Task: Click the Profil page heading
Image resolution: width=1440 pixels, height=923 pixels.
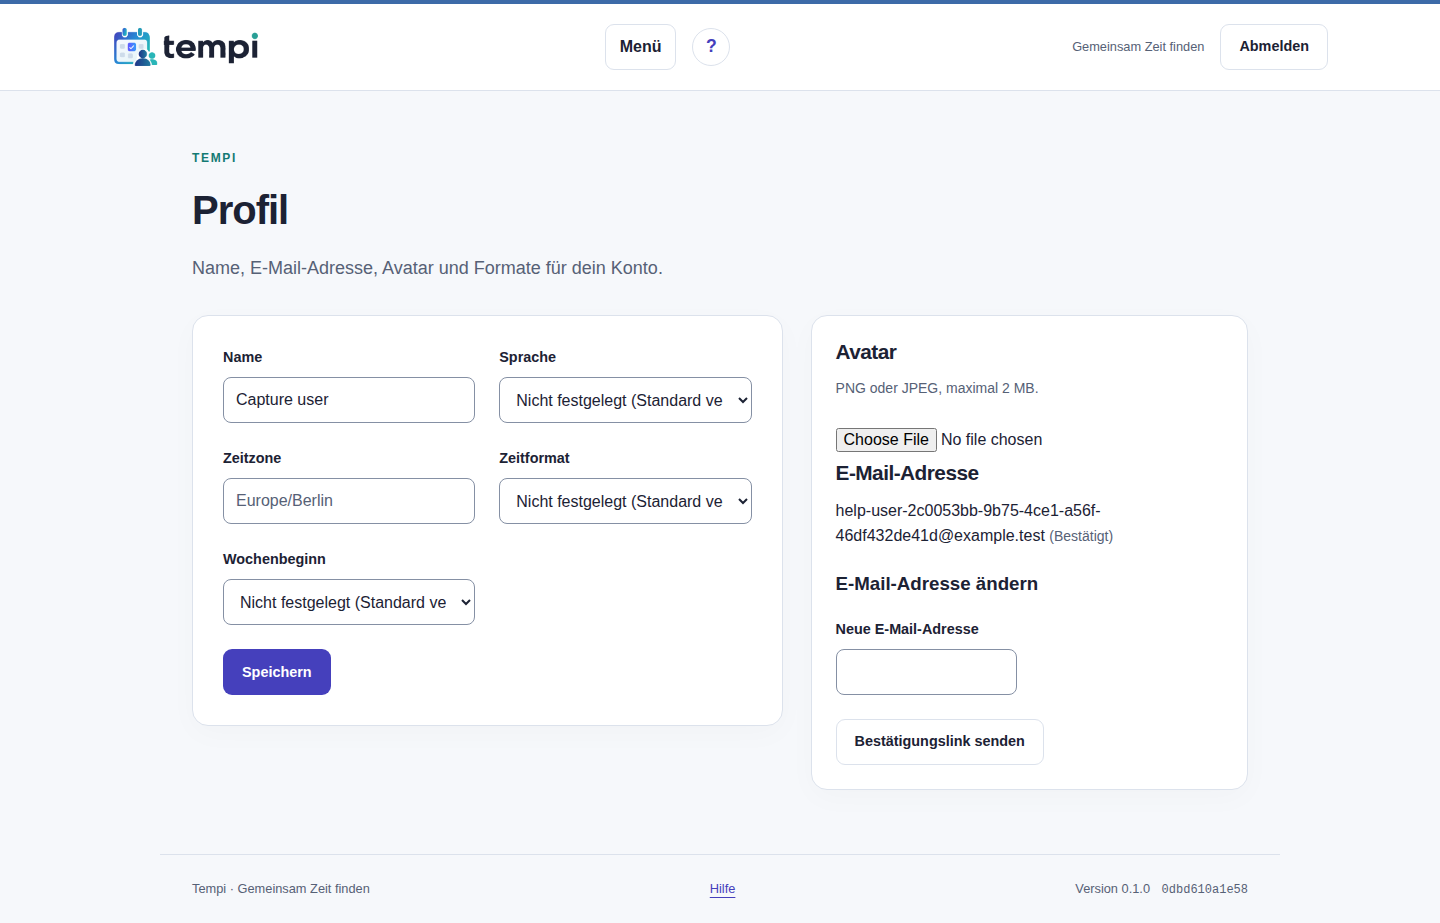Action: pyautogui.click(x=240, y=210)
